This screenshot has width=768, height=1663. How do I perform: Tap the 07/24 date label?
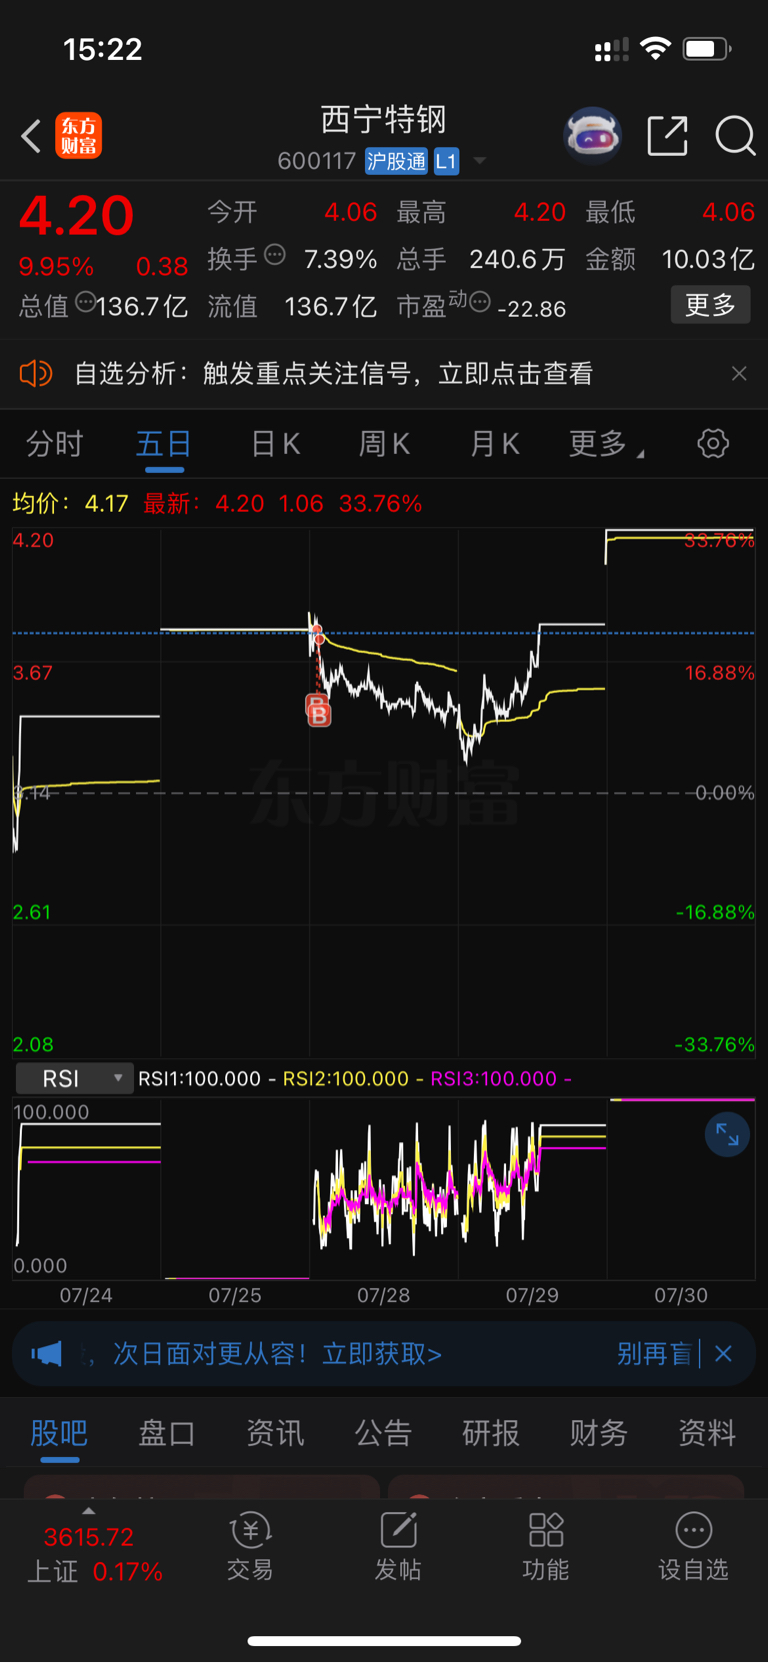click(x=86, y=1296)
